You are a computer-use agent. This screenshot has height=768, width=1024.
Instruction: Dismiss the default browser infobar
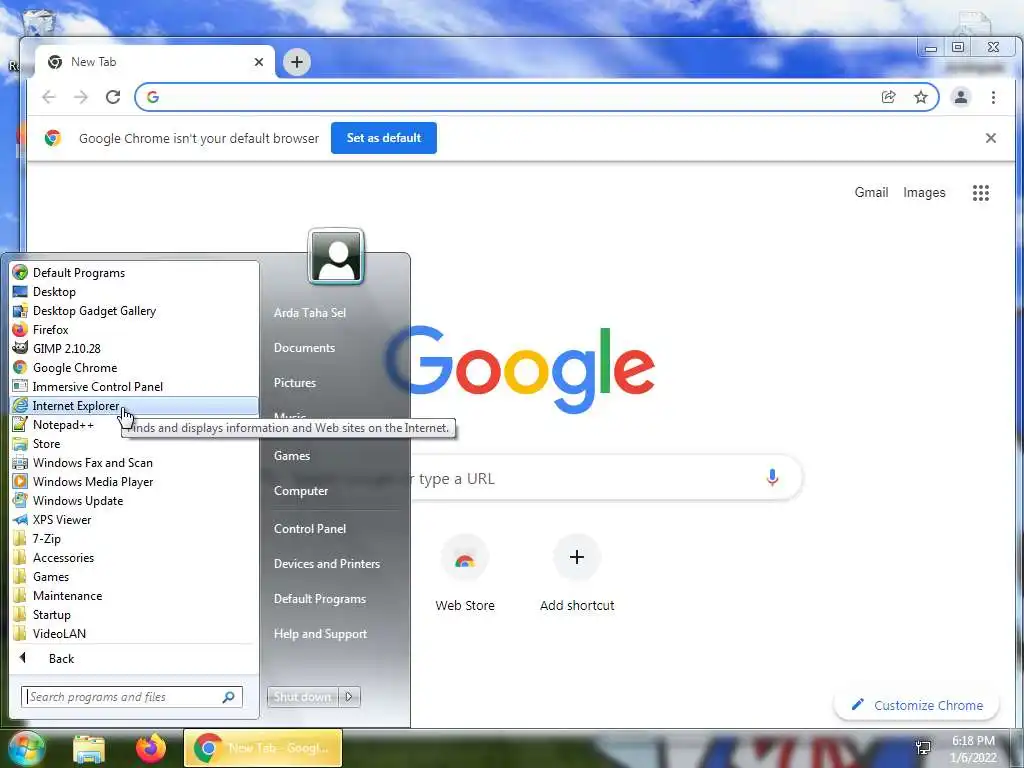click(991, 138)
